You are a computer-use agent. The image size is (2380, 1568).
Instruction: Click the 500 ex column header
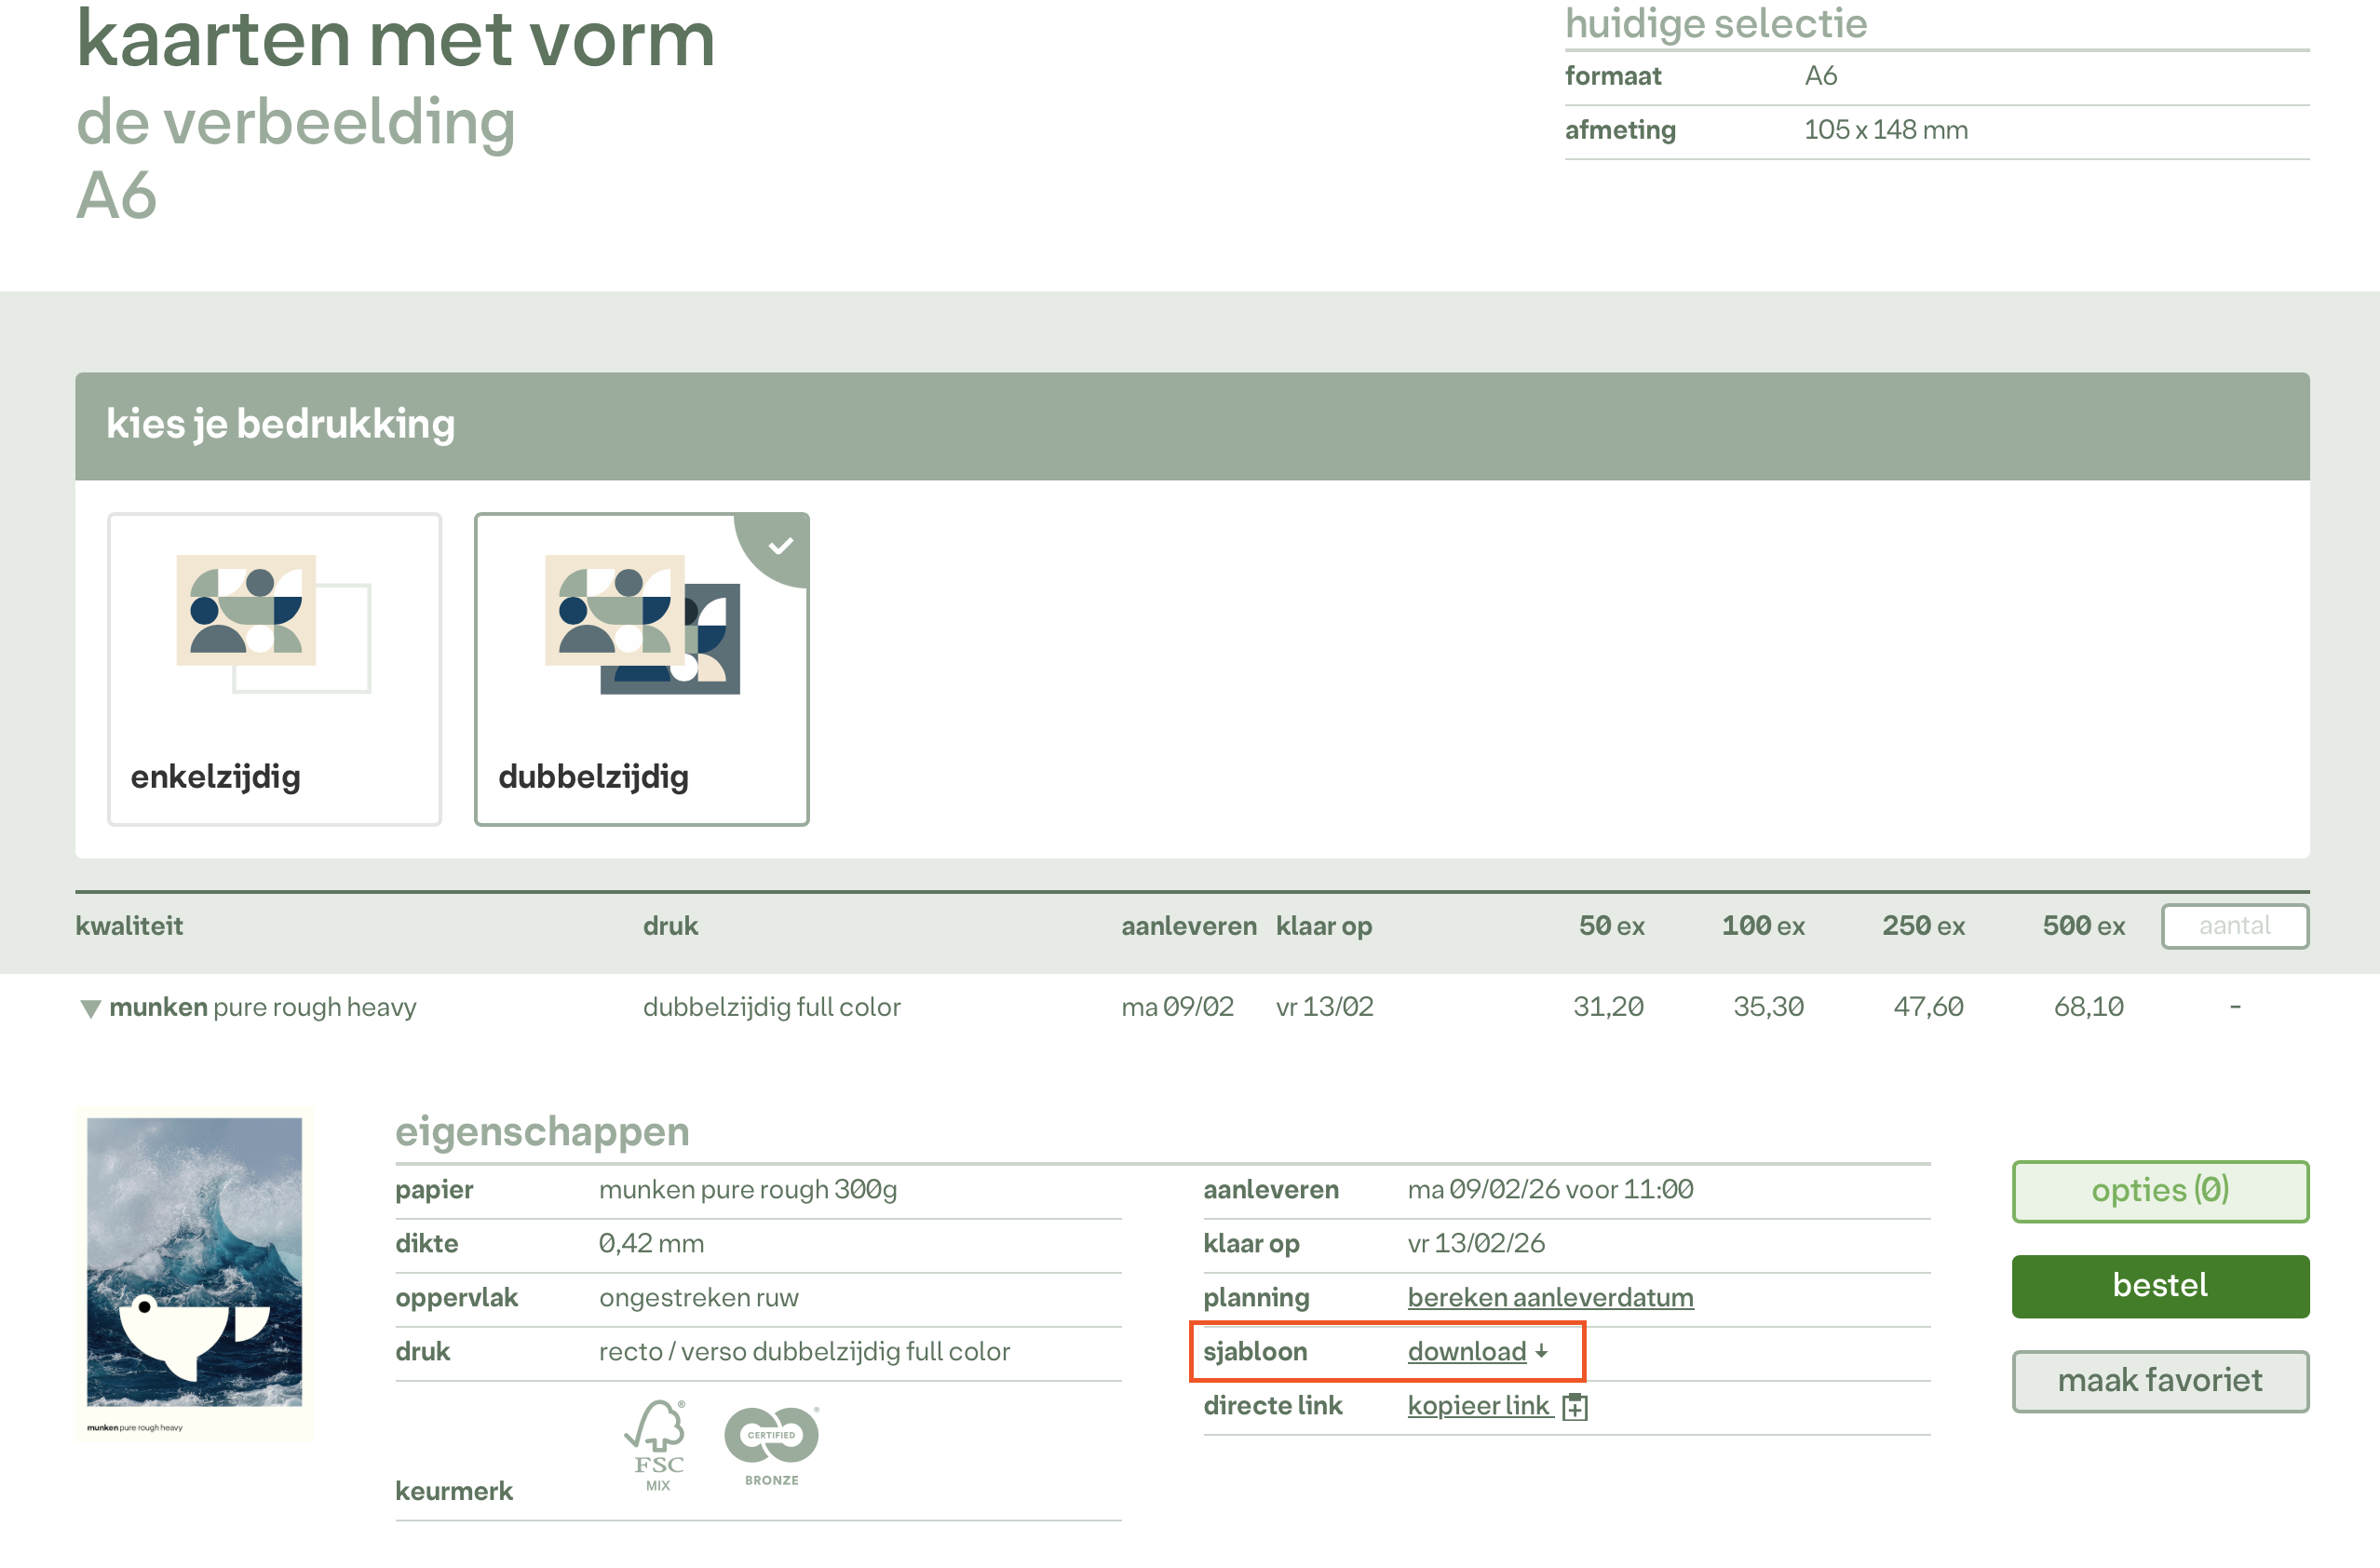click(x=2083, y=926)
